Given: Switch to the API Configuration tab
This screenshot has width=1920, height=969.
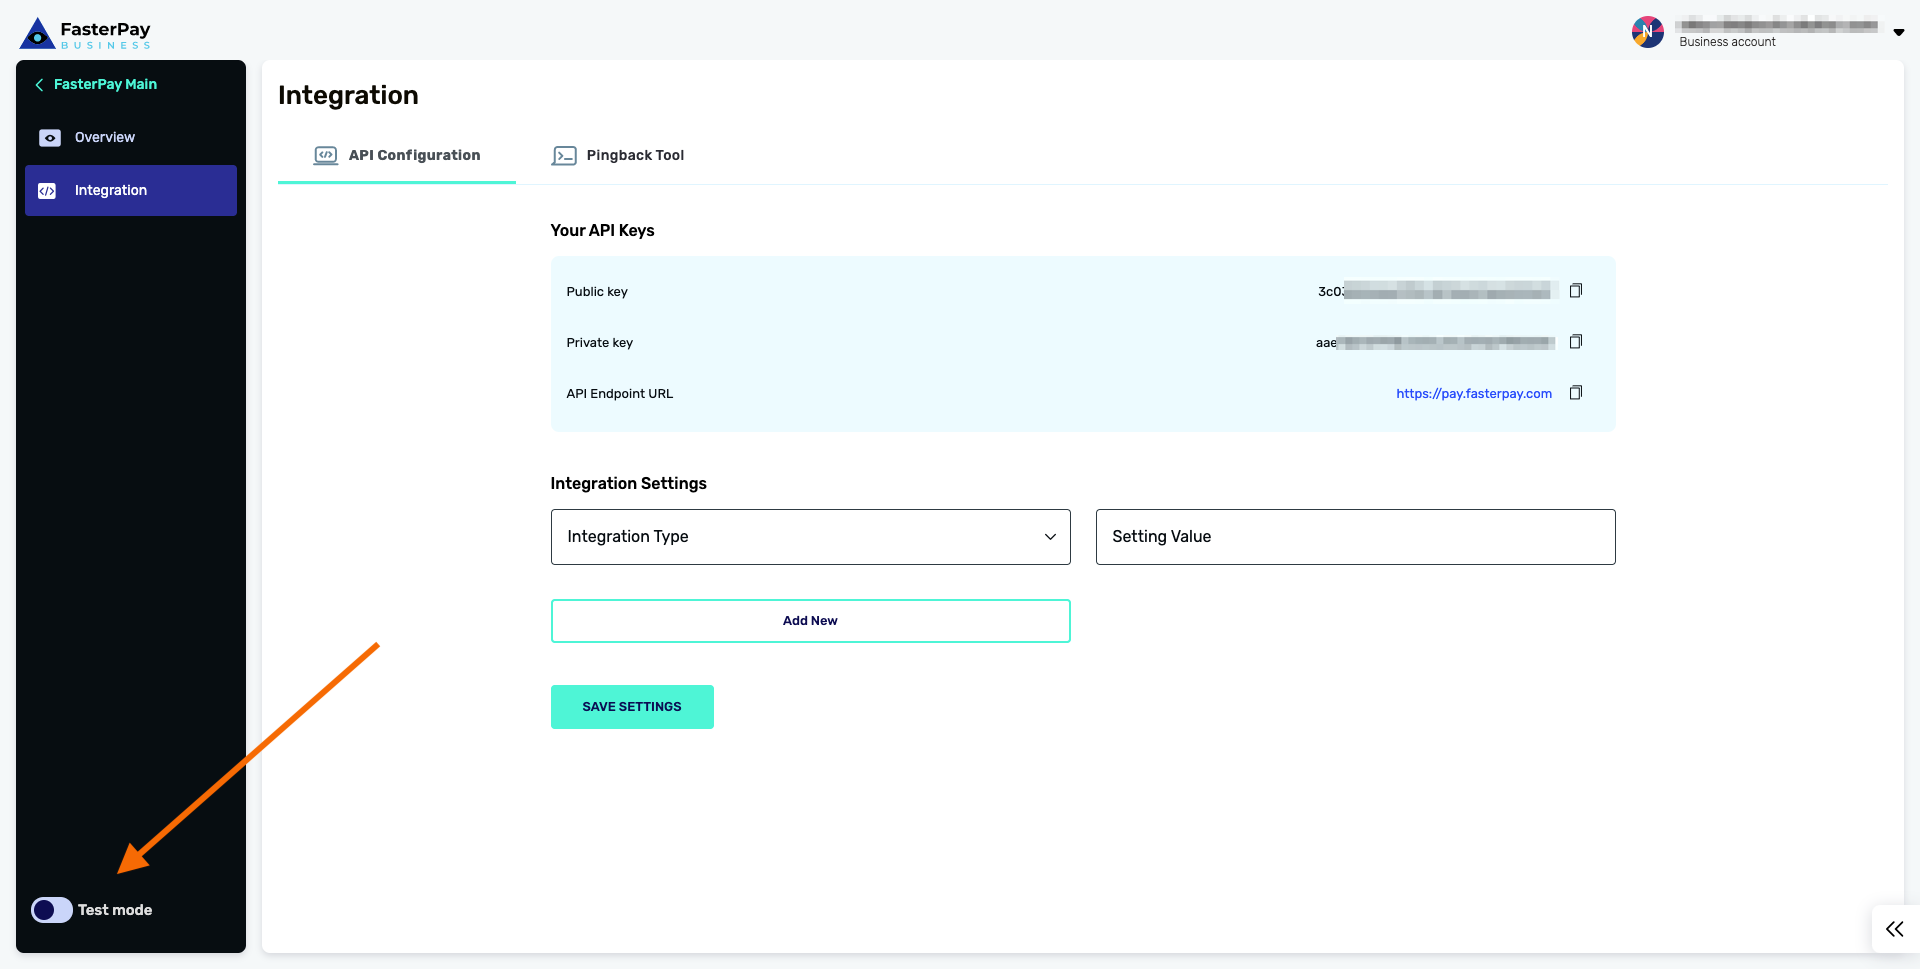Looking at the screenshot, I should pos(397,156).
